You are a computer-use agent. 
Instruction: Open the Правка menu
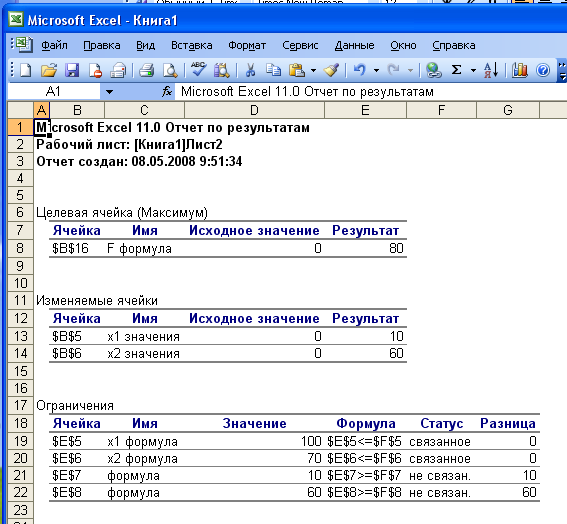102,46
